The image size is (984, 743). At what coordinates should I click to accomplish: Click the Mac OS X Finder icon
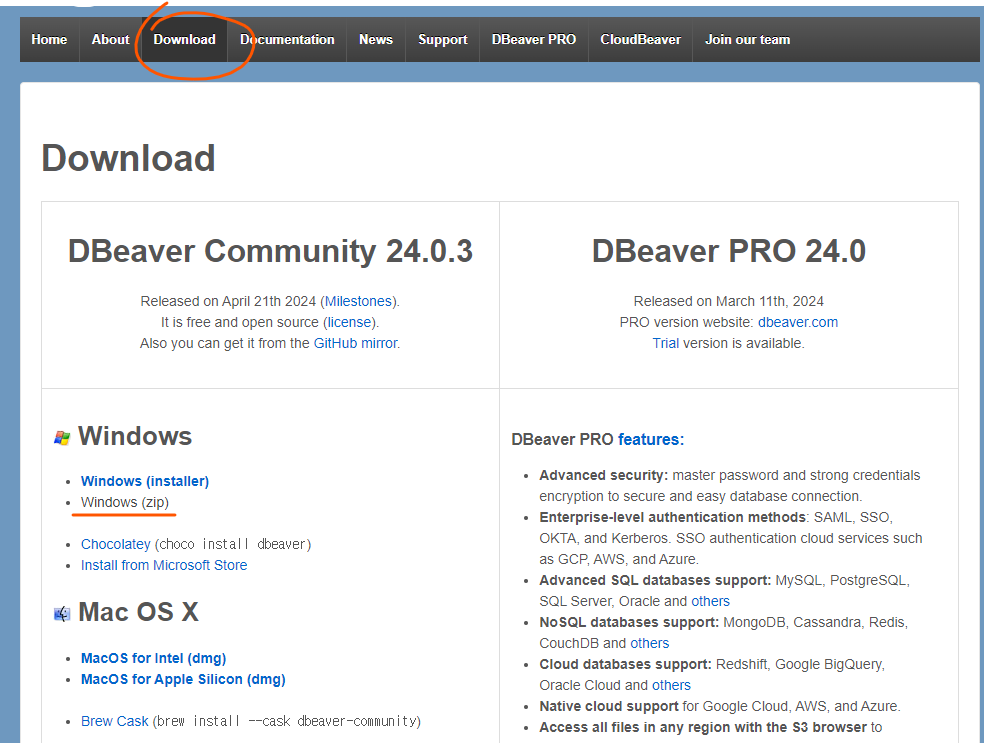coord(62,613)
